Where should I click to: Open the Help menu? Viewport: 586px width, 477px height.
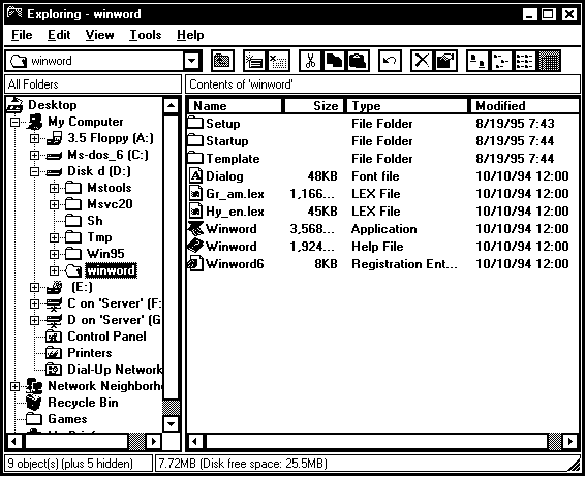(191, 35)
